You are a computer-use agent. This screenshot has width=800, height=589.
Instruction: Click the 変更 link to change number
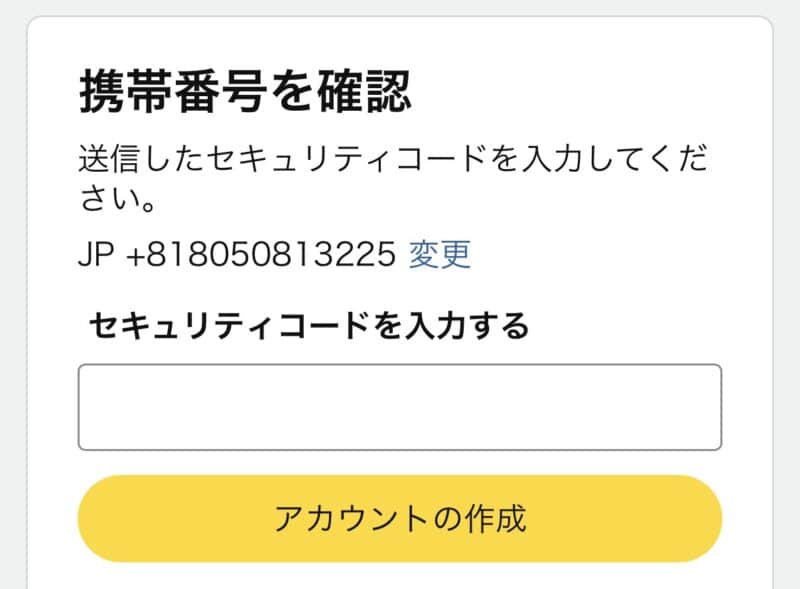tap(439, 255)
